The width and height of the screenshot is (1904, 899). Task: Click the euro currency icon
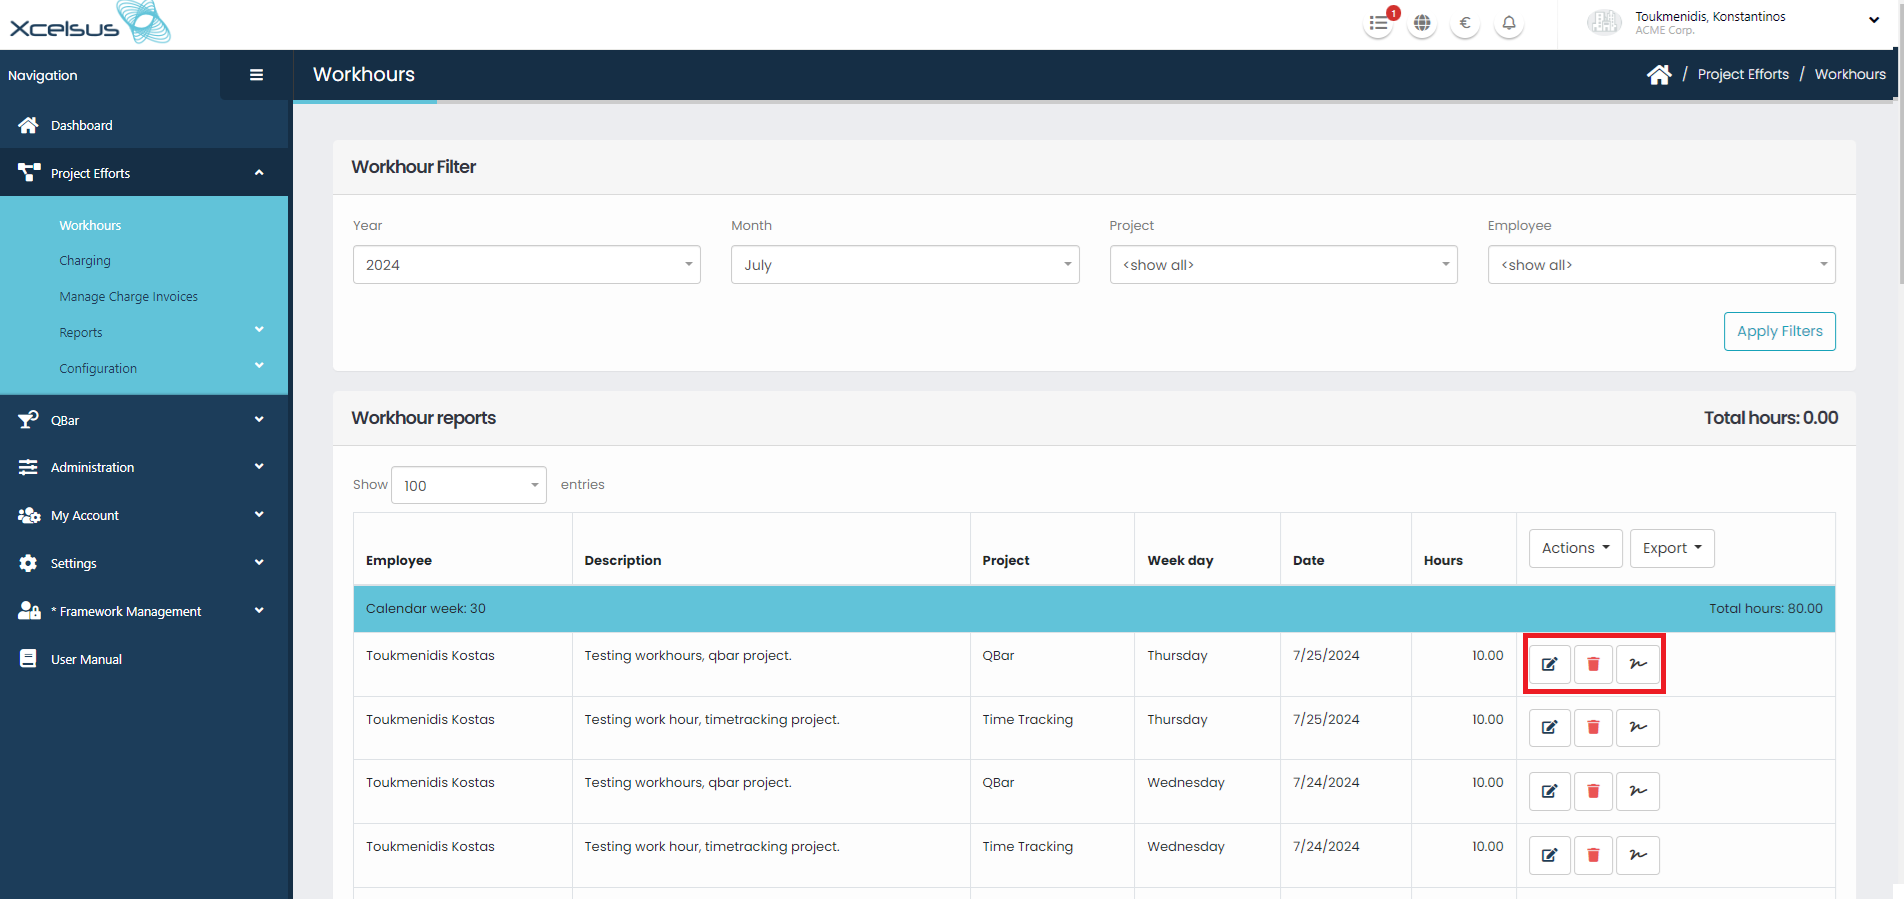click(x=1465, y=23)
